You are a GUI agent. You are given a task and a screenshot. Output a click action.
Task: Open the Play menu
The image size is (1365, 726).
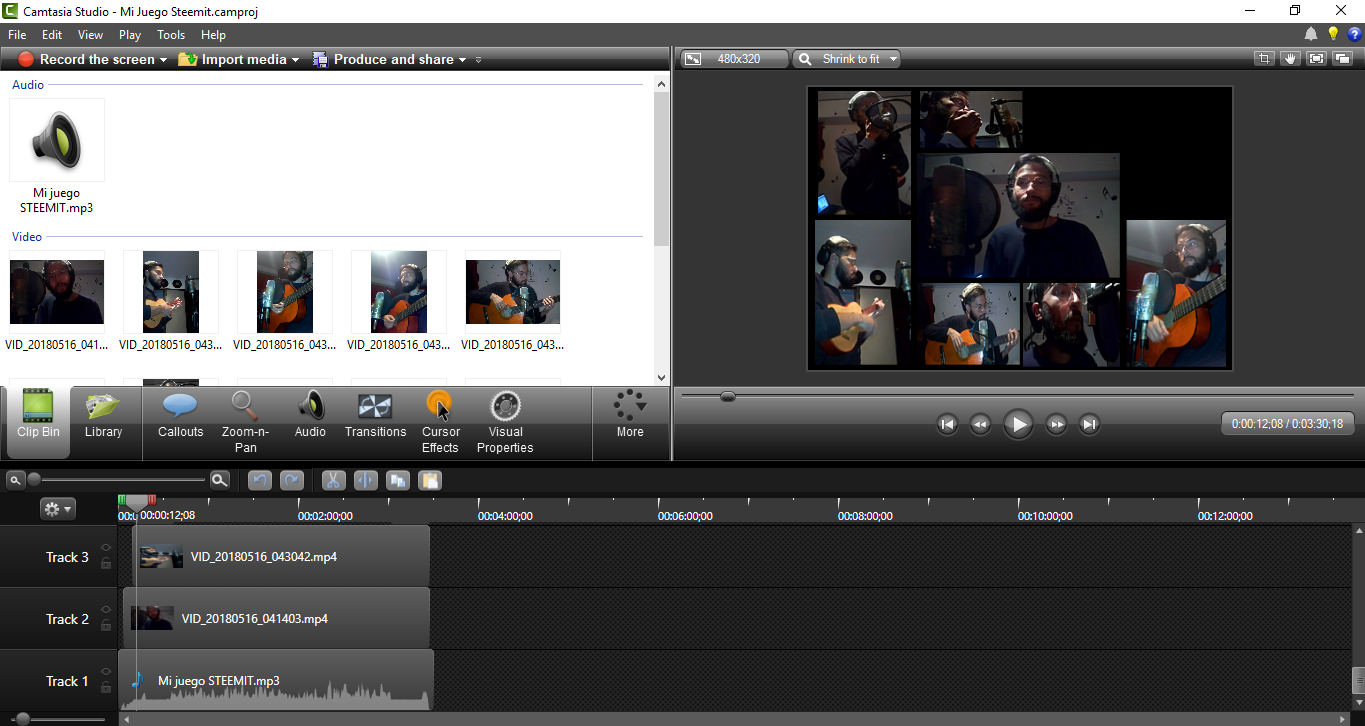(130, 34)
